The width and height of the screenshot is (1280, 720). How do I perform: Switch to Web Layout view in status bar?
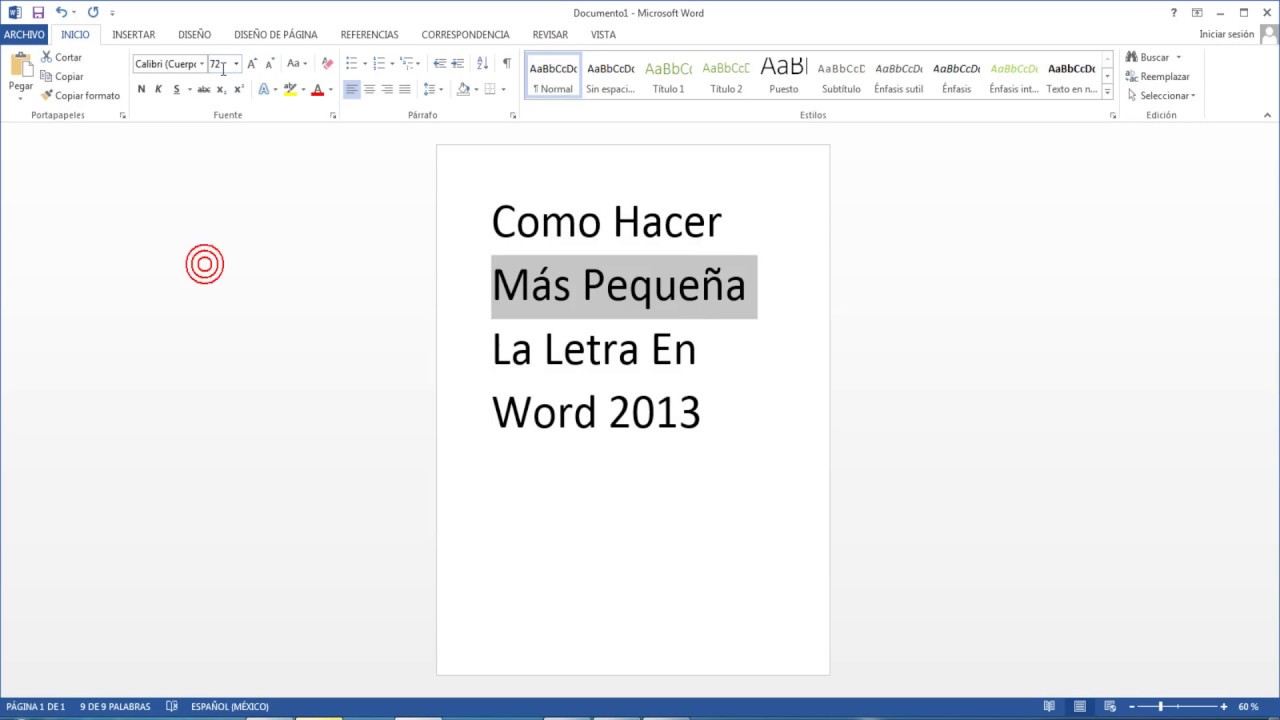pyautogui.click(x=1110, y=707)
